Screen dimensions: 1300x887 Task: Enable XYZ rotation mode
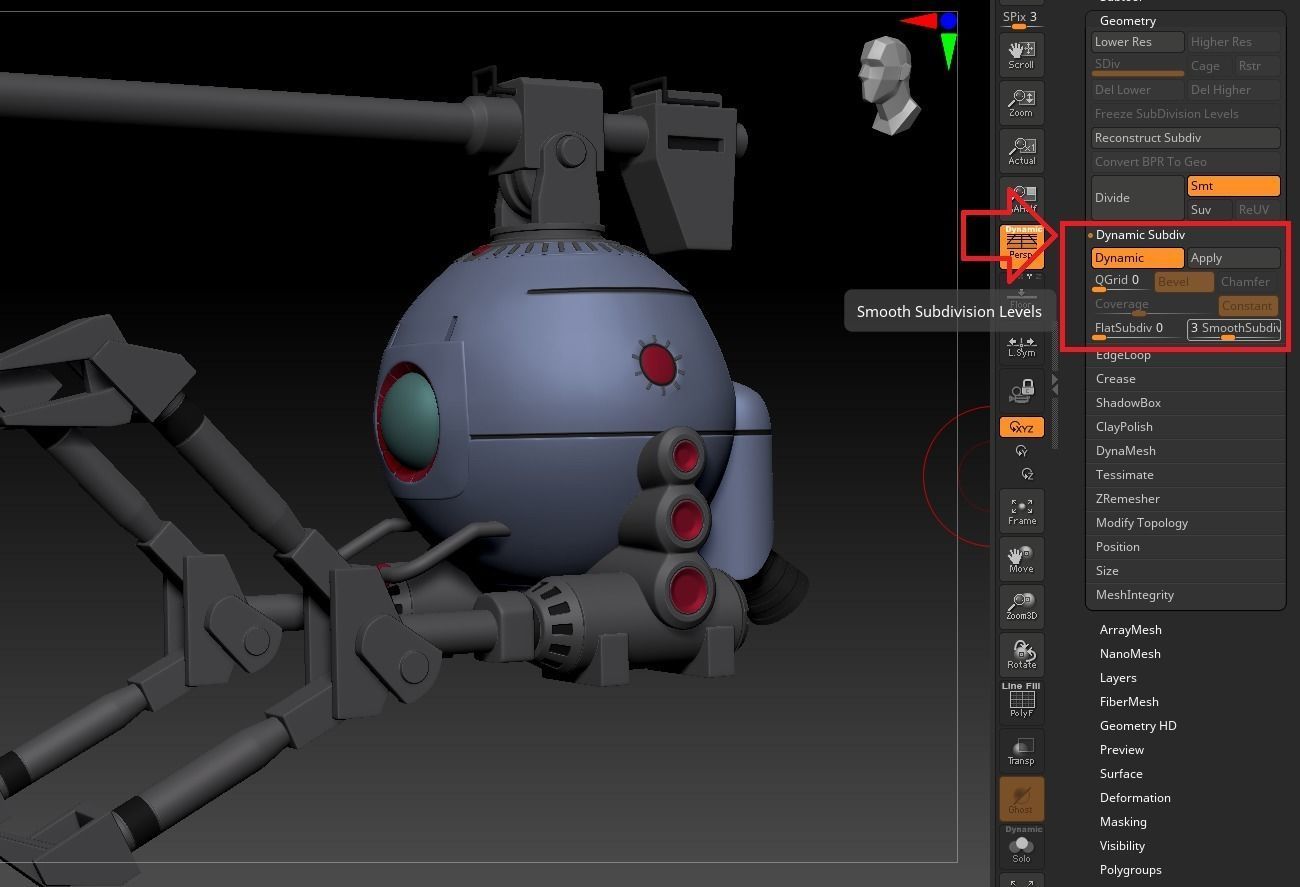1021,427
